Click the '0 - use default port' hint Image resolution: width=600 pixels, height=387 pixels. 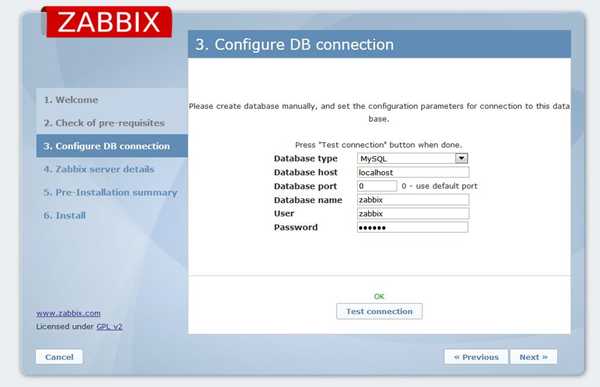[439, 186]
